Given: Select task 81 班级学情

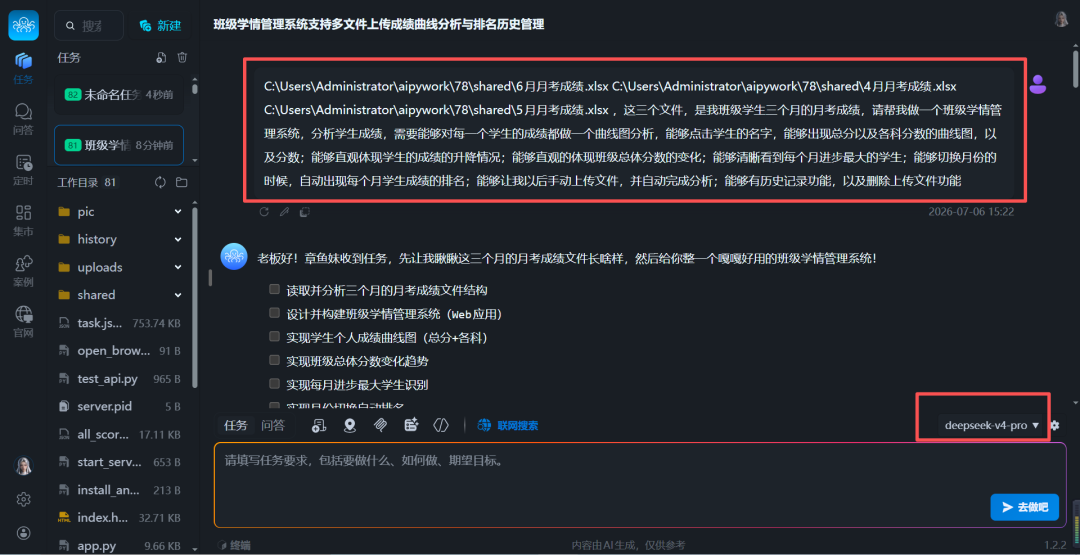Looking at the screenshot, I should click(x=118, y=145).
